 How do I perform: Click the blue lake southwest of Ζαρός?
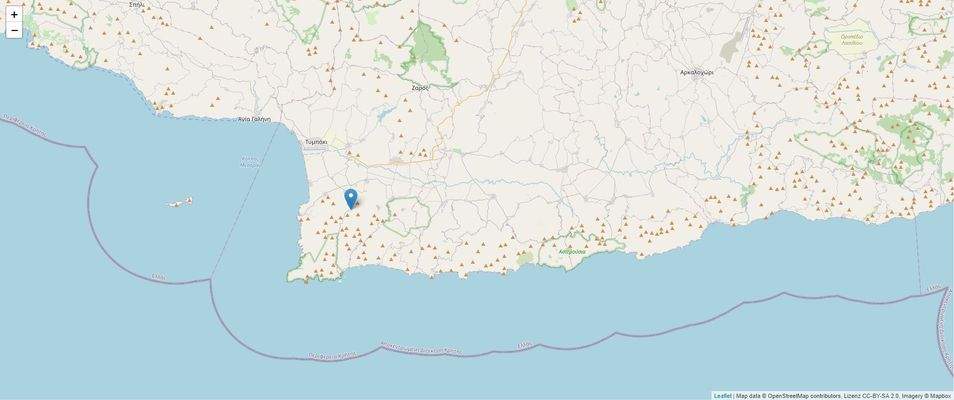(383, 114)
